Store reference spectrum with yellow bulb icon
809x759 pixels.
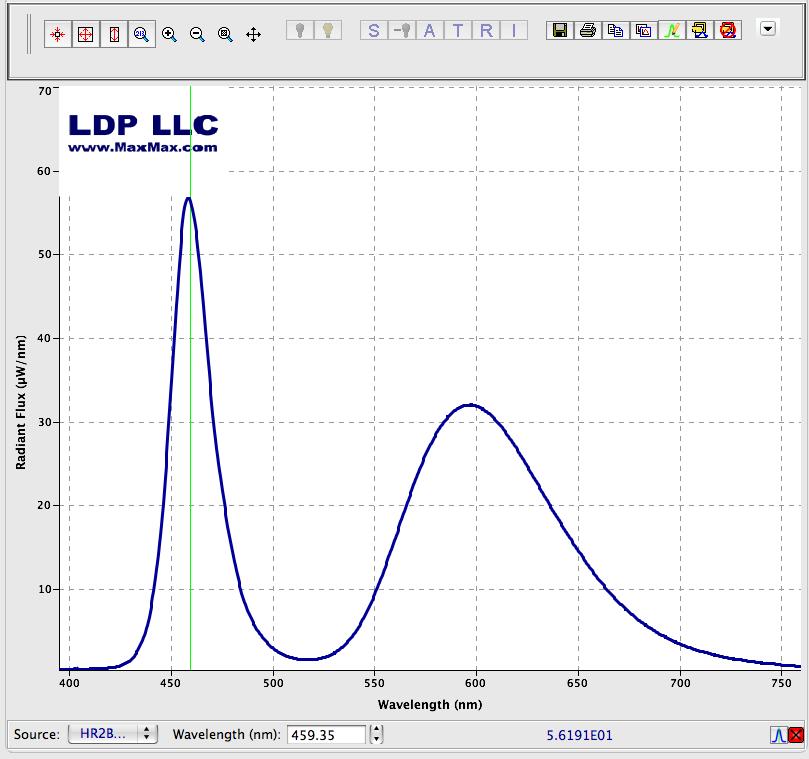pyautogui.click(x=328, y=30)
